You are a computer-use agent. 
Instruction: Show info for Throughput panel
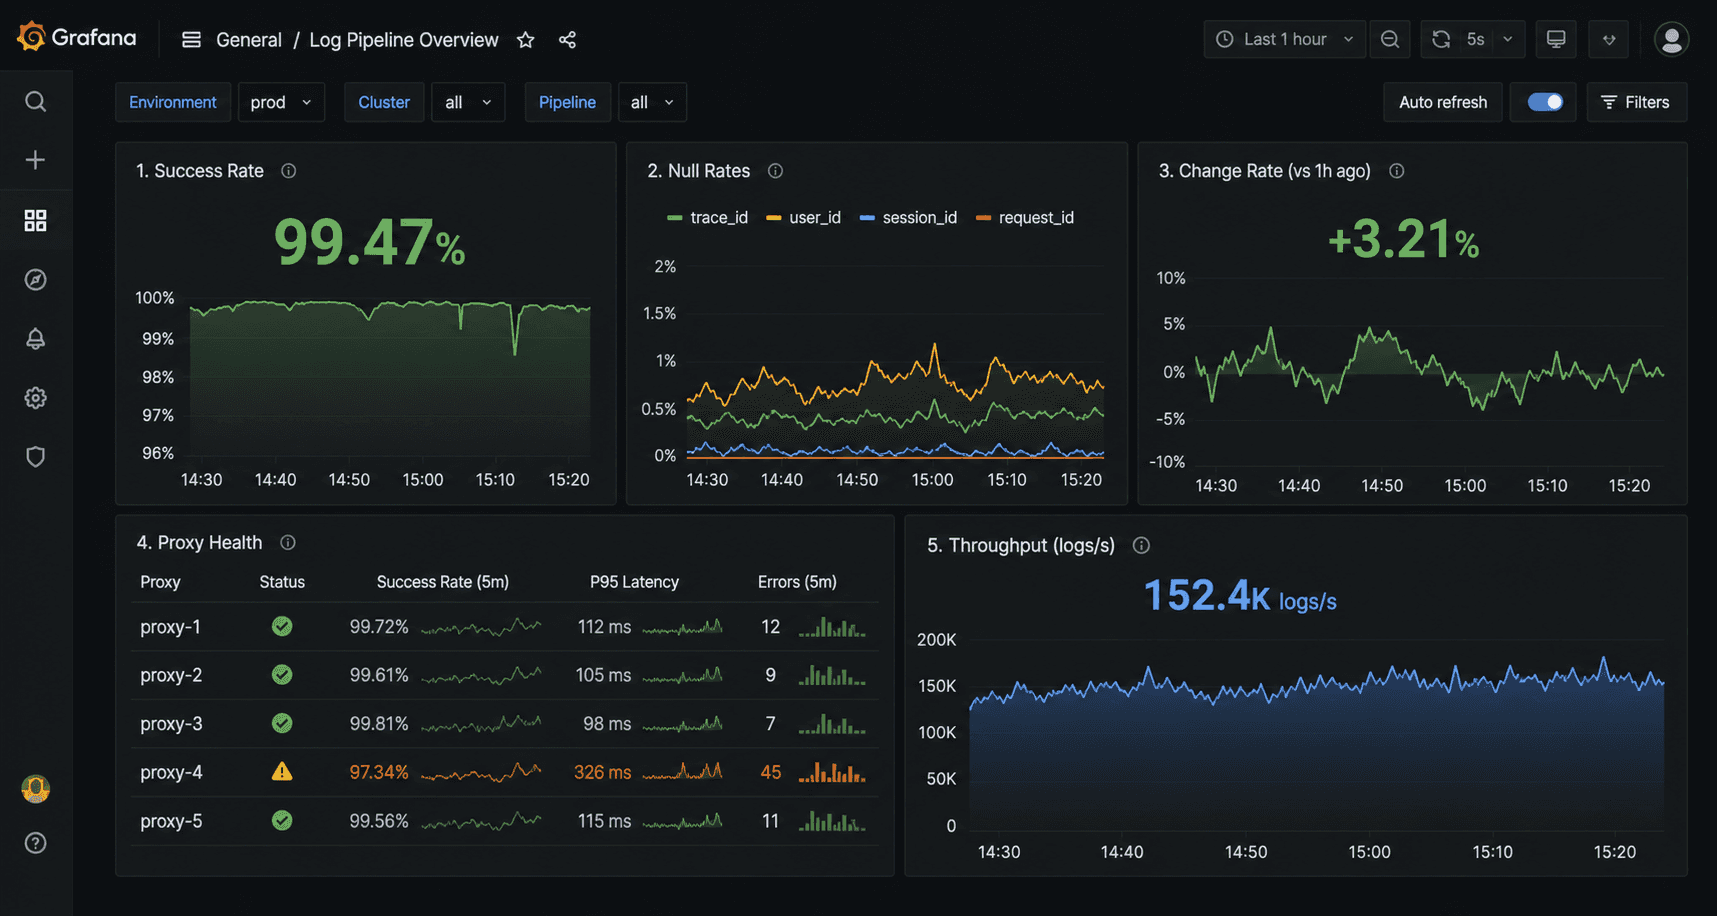pos(1141,545)
